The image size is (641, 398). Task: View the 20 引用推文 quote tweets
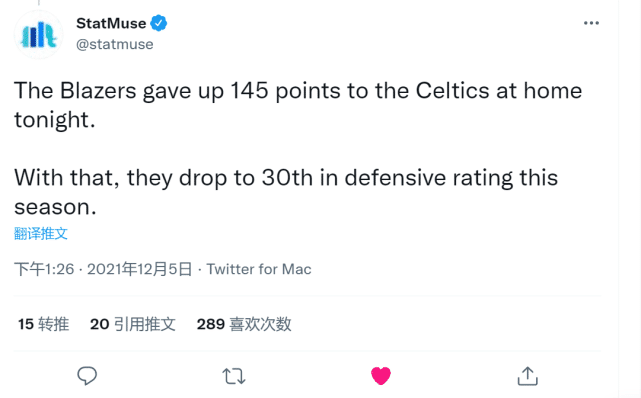tap(133, 324)
